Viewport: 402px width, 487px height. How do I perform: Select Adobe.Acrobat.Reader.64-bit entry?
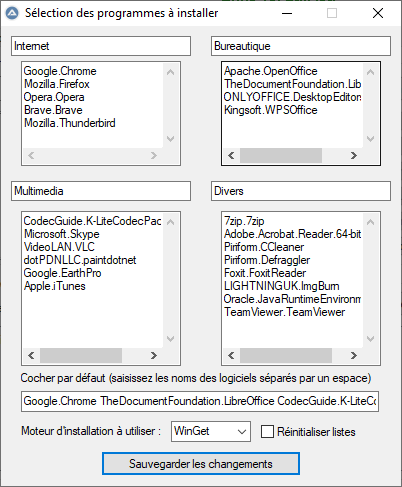tap(292, 234)
